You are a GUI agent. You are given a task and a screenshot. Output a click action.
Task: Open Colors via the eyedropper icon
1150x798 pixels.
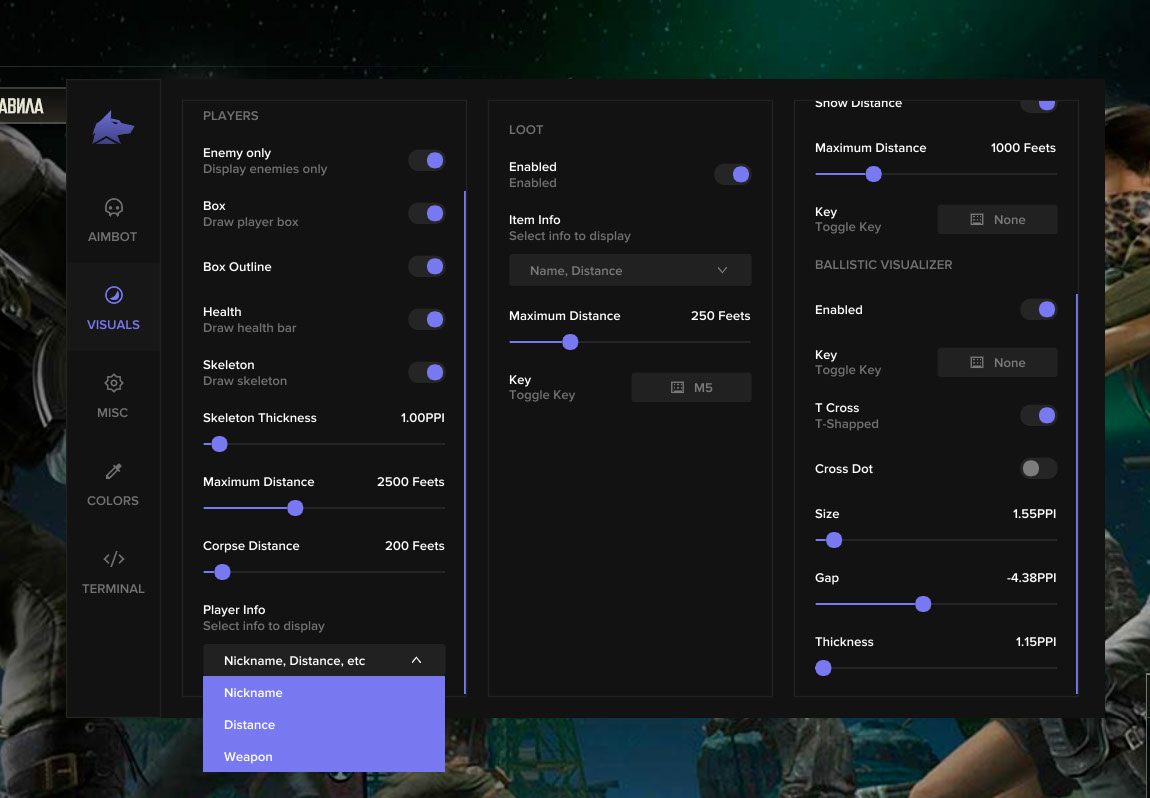pos(113,471)
